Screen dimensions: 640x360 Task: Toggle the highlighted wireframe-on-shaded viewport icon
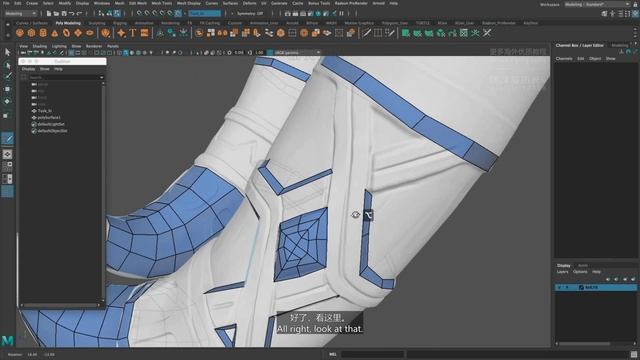(125, 53)
